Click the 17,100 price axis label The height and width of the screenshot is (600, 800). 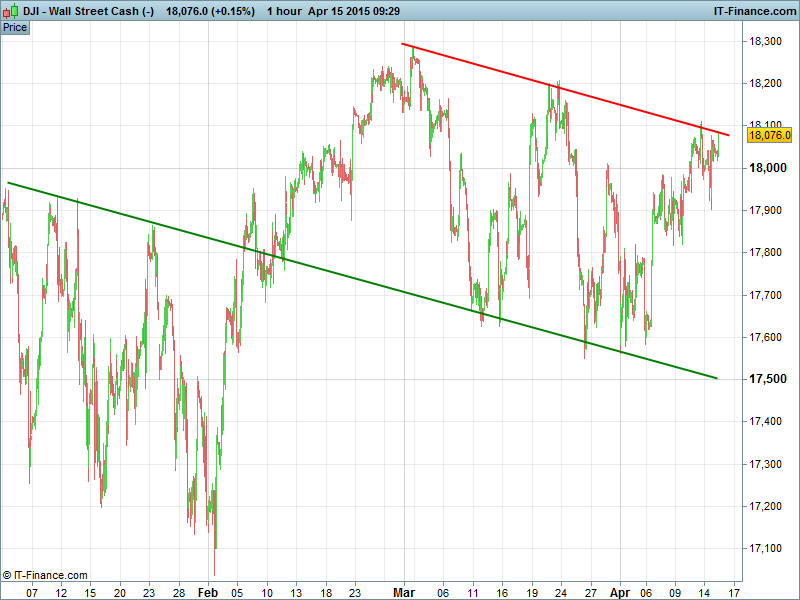pyautogui.click(x=765, y=548)
